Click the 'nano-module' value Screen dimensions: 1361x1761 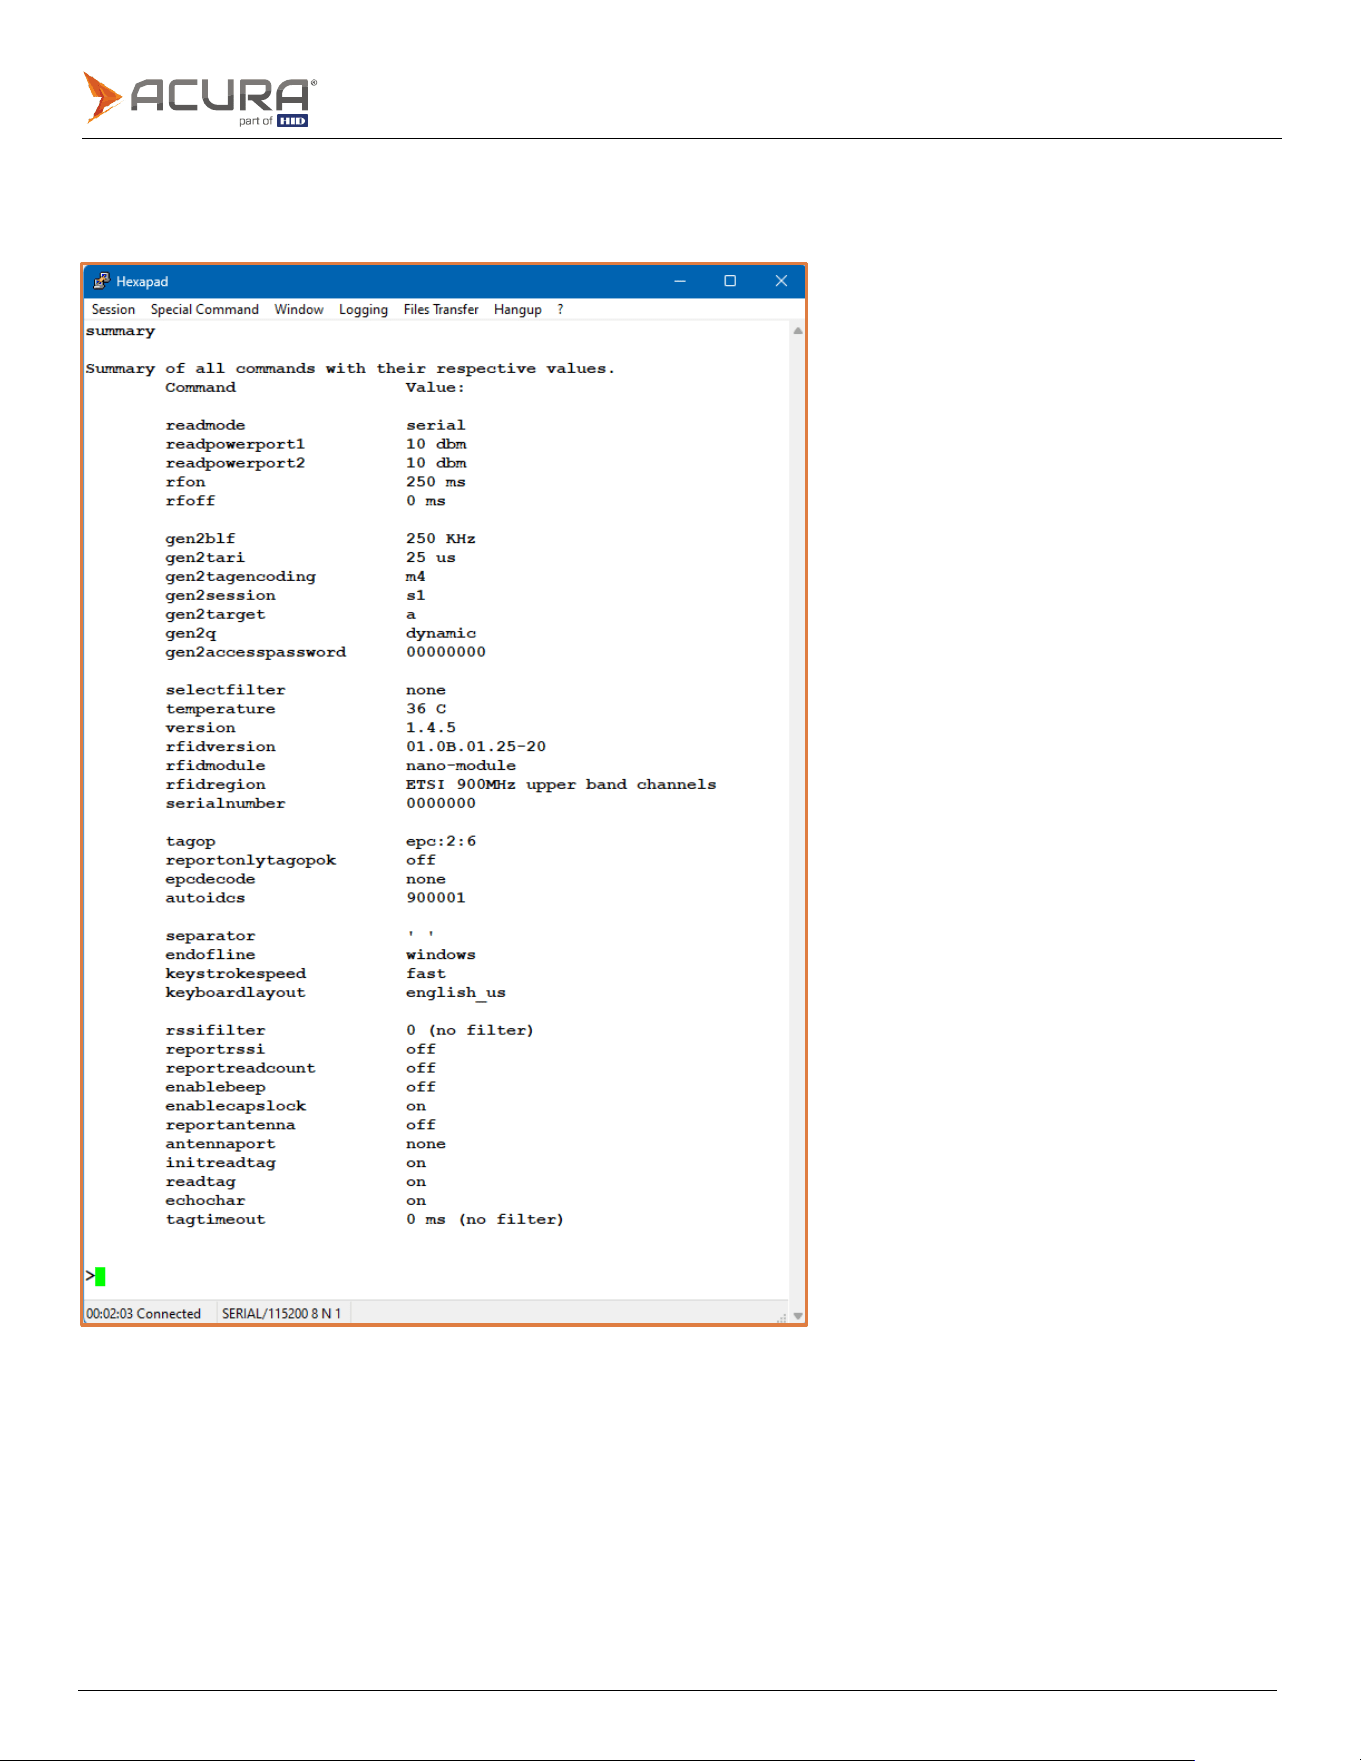461,766
